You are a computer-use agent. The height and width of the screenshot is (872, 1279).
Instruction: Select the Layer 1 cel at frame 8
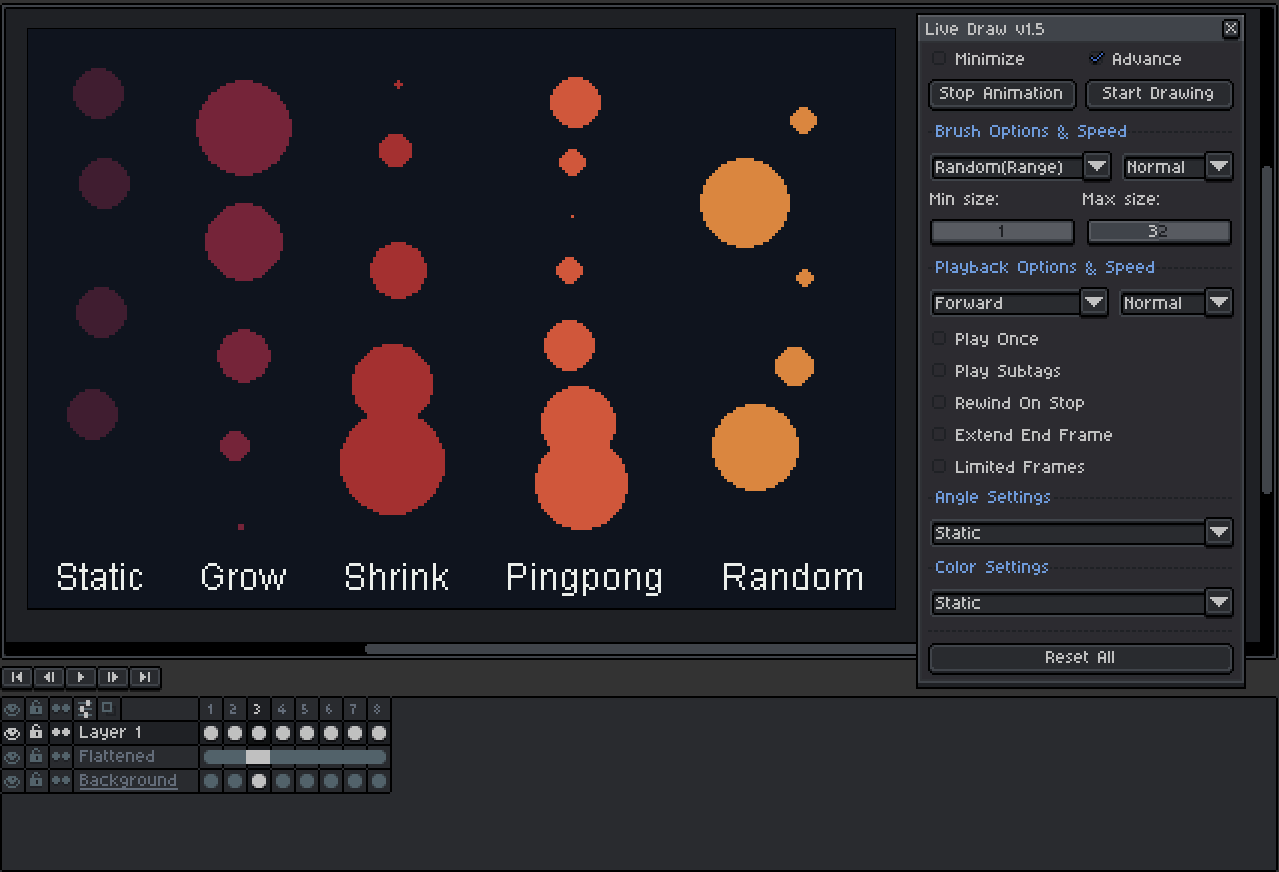point(379,733)
